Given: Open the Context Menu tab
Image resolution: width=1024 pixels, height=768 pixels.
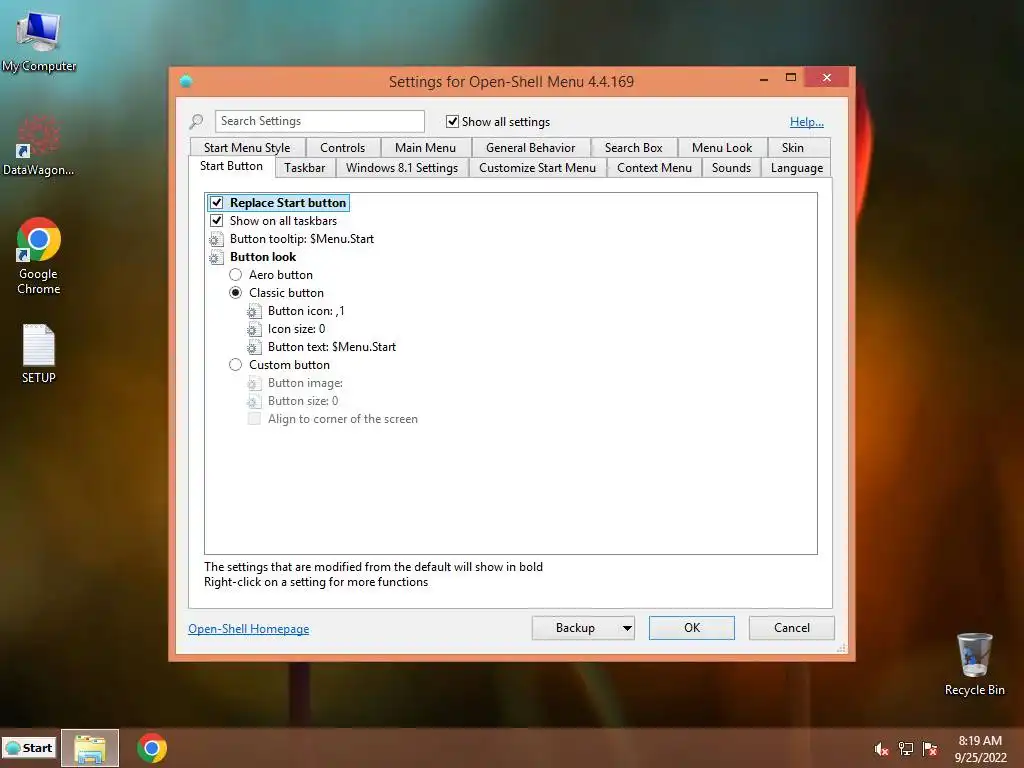Looking at the screenshot, I should click(x=654, y=168).
